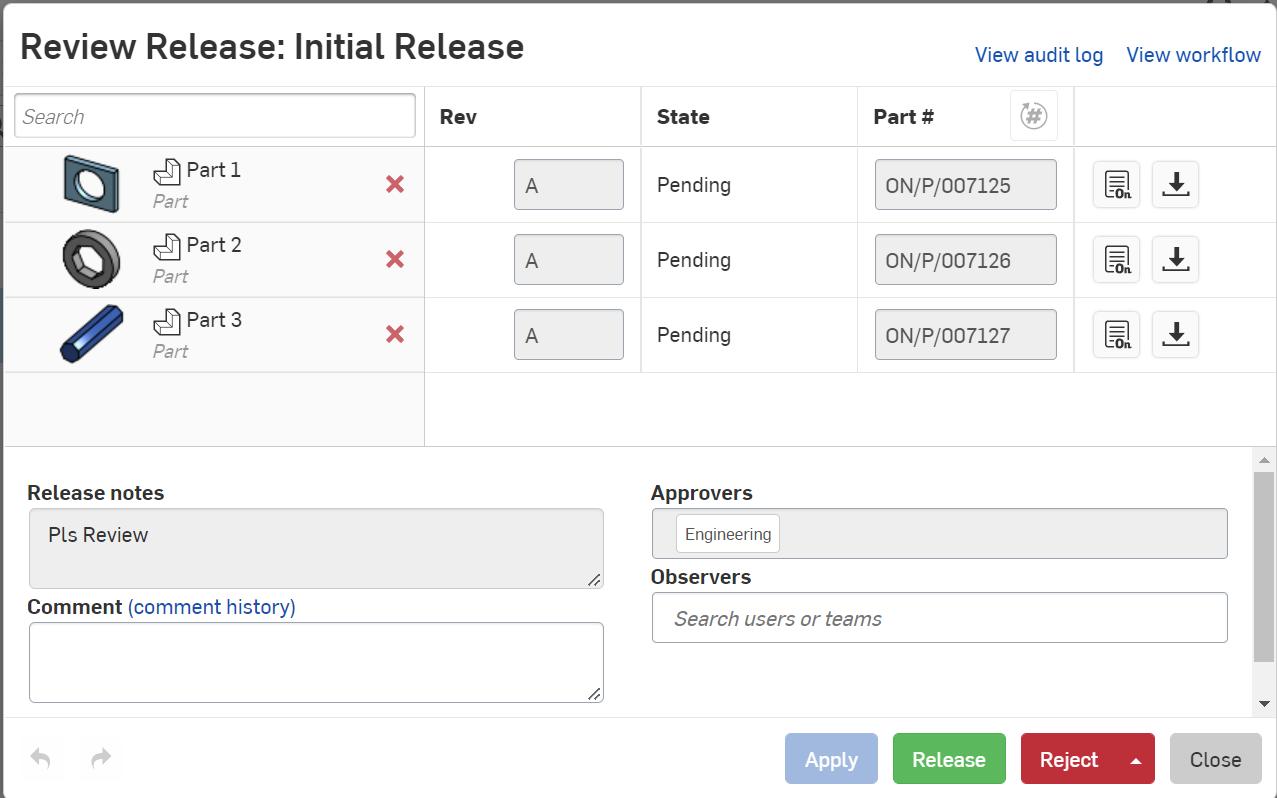Click the undo arrow icon

pyautogui.click(x=42, y=759)
